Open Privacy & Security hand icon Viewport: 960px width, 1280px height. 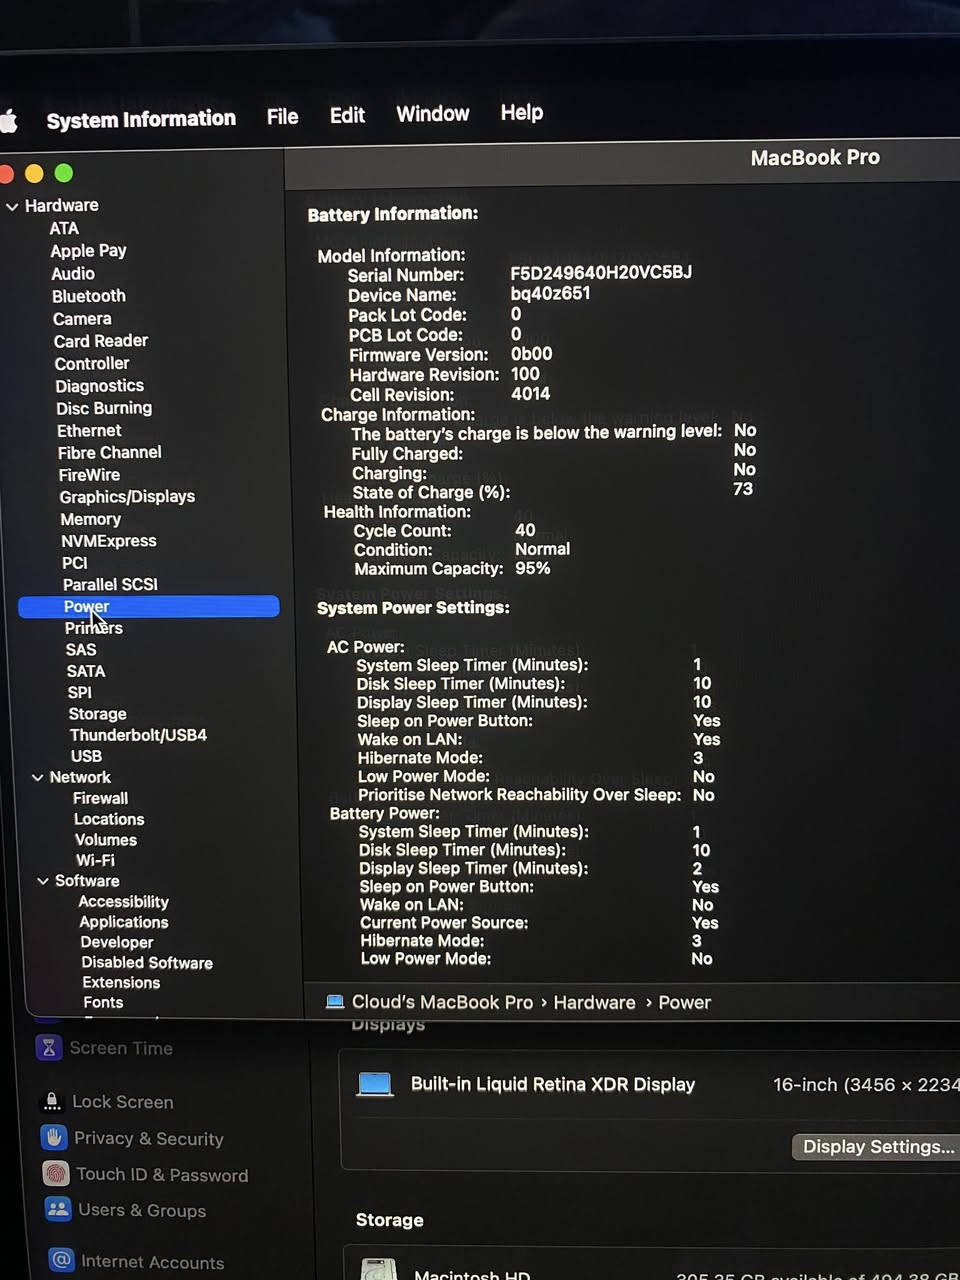click(54, 1138)
